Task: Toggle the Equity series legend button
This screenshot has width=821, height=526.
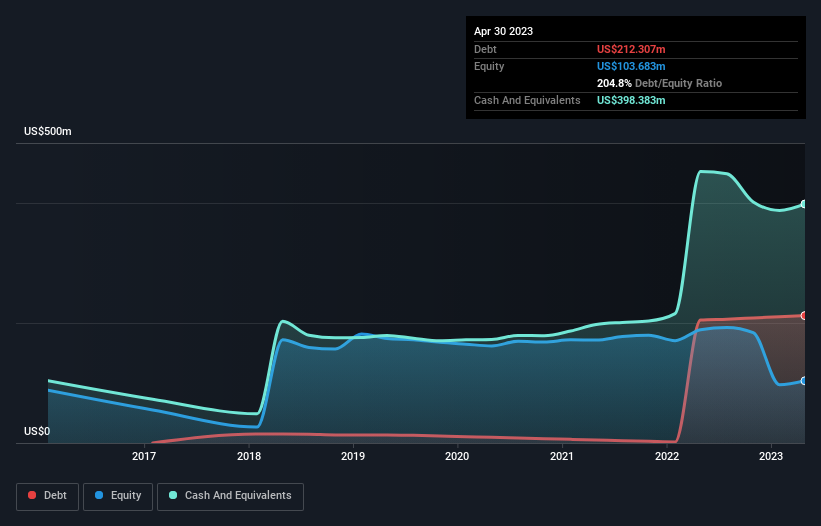Action: tap(118, 496)
